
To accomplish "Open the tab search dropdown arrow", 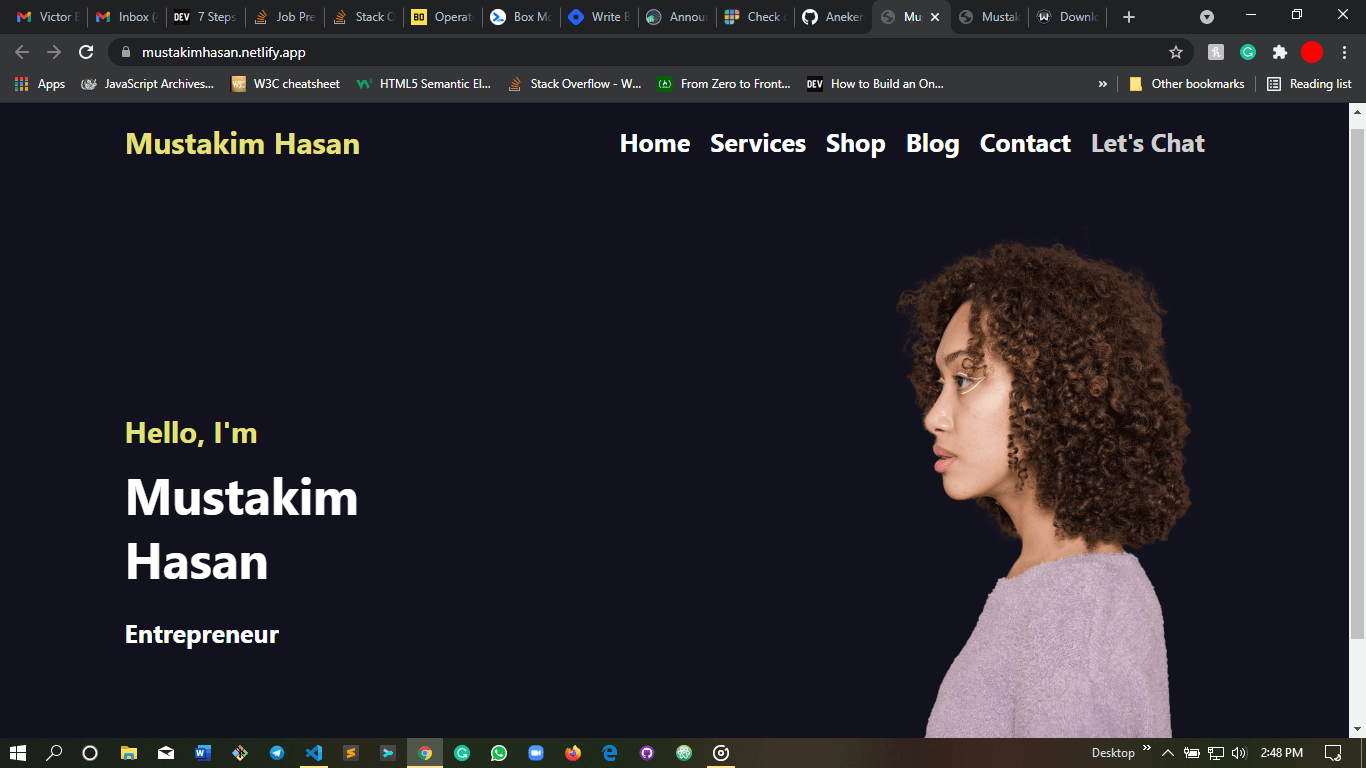I will click(x=1207, y=17).
